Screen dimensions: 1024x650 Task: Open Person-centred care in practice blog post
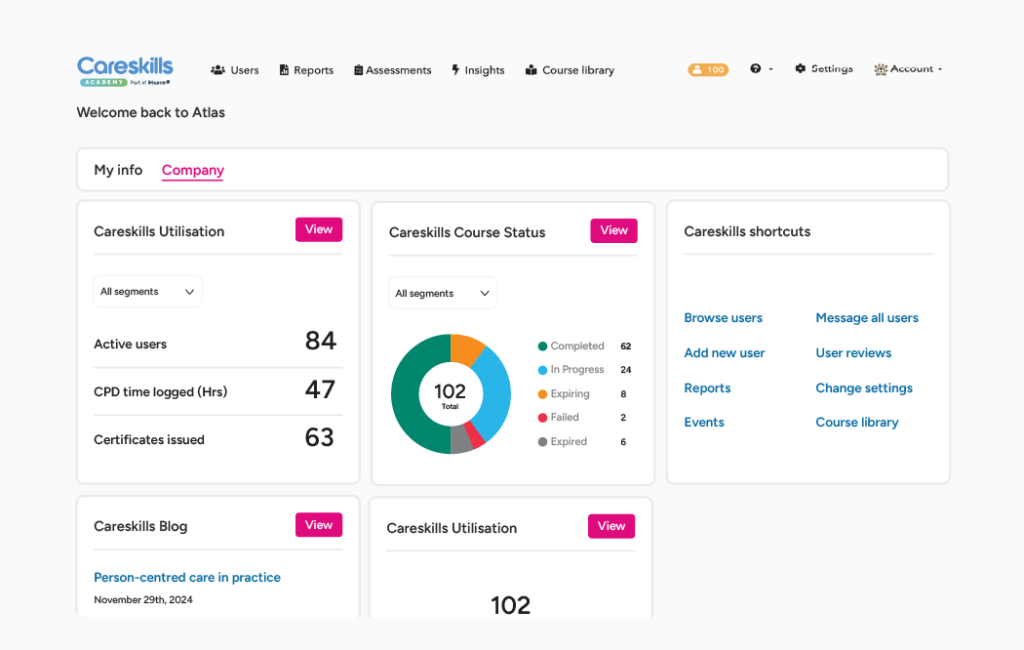tap(187, 577)
